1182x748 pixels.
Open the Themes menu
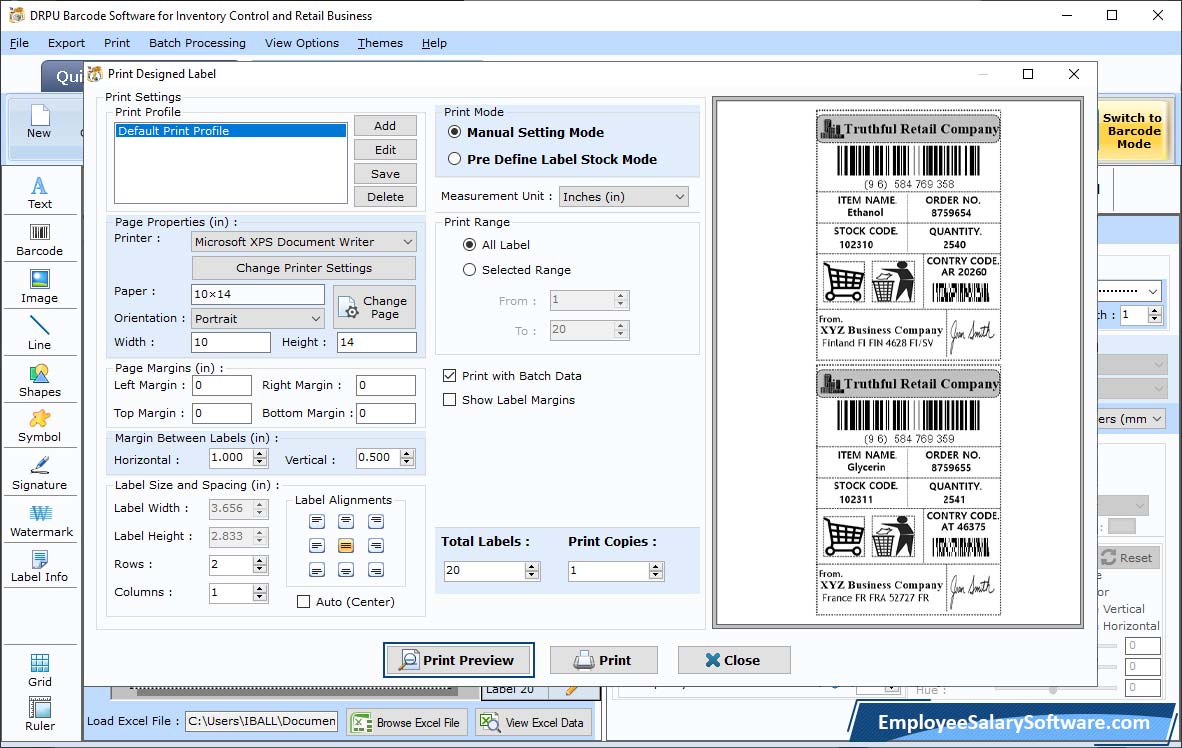tap(380, 43)
